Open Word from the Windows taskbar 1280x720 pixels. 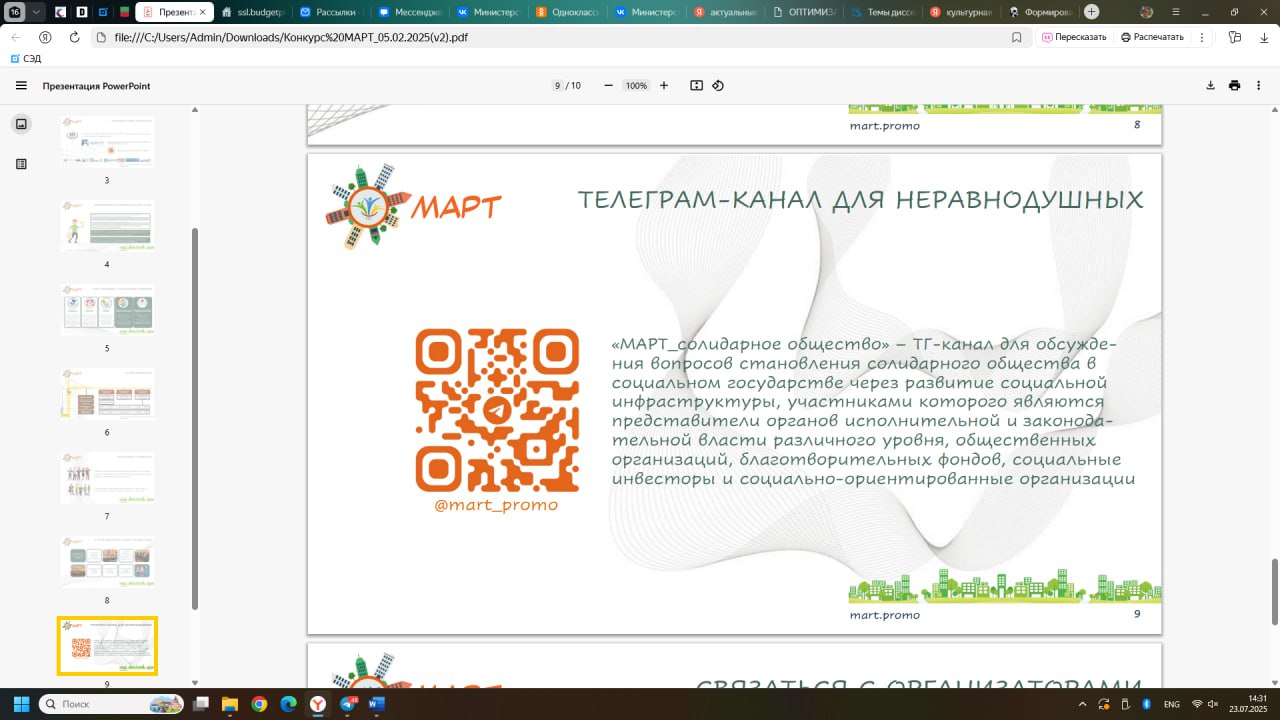[376, 704]
